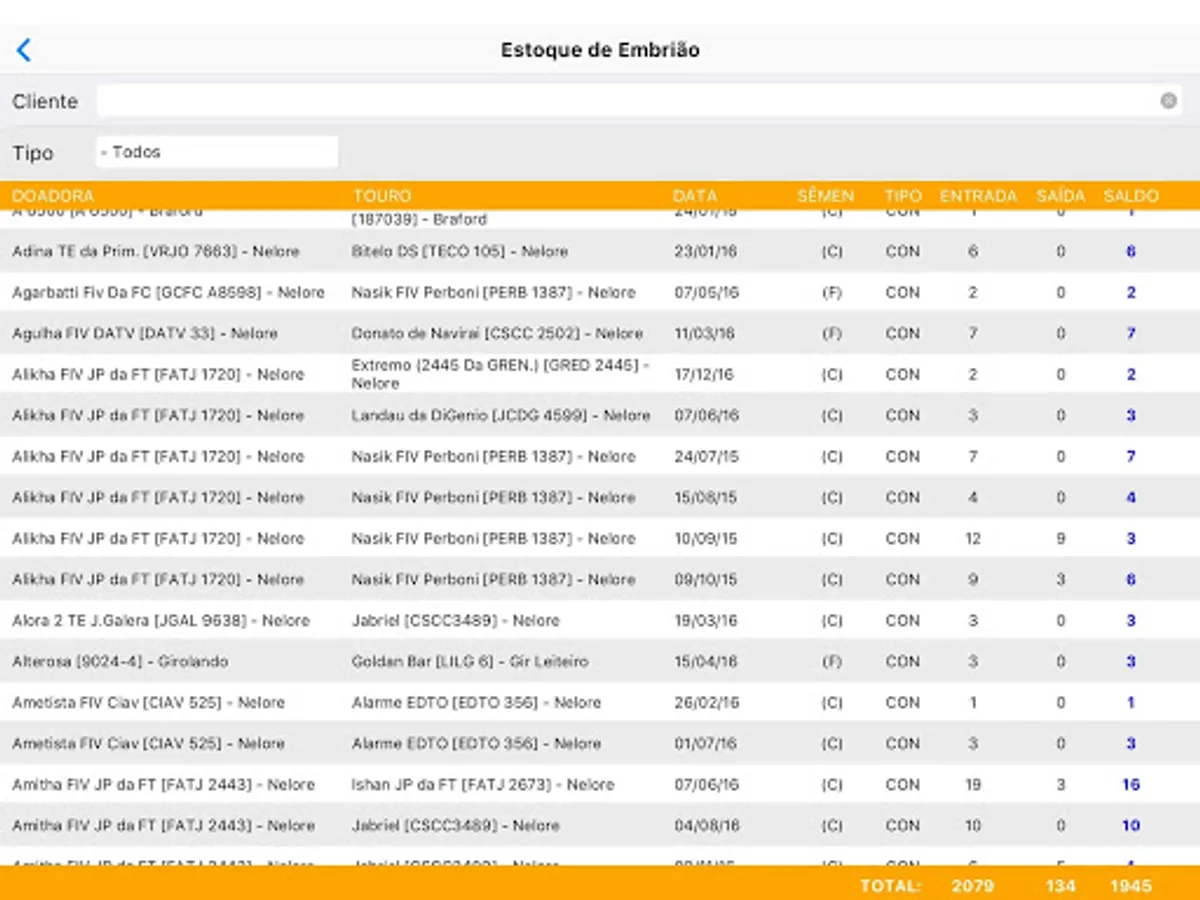Click entrada value 19

pyautogui.click(x=973, y=784)
